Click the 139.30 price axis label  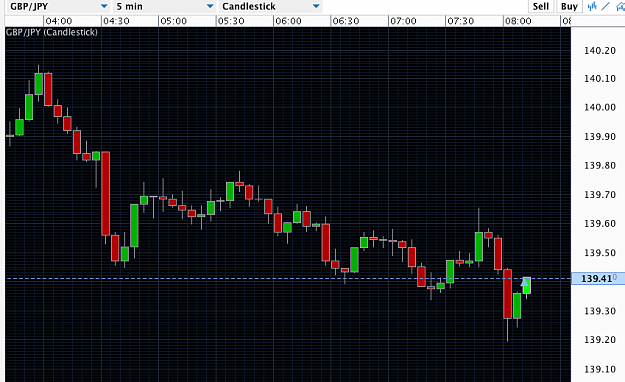click(600, 311)
